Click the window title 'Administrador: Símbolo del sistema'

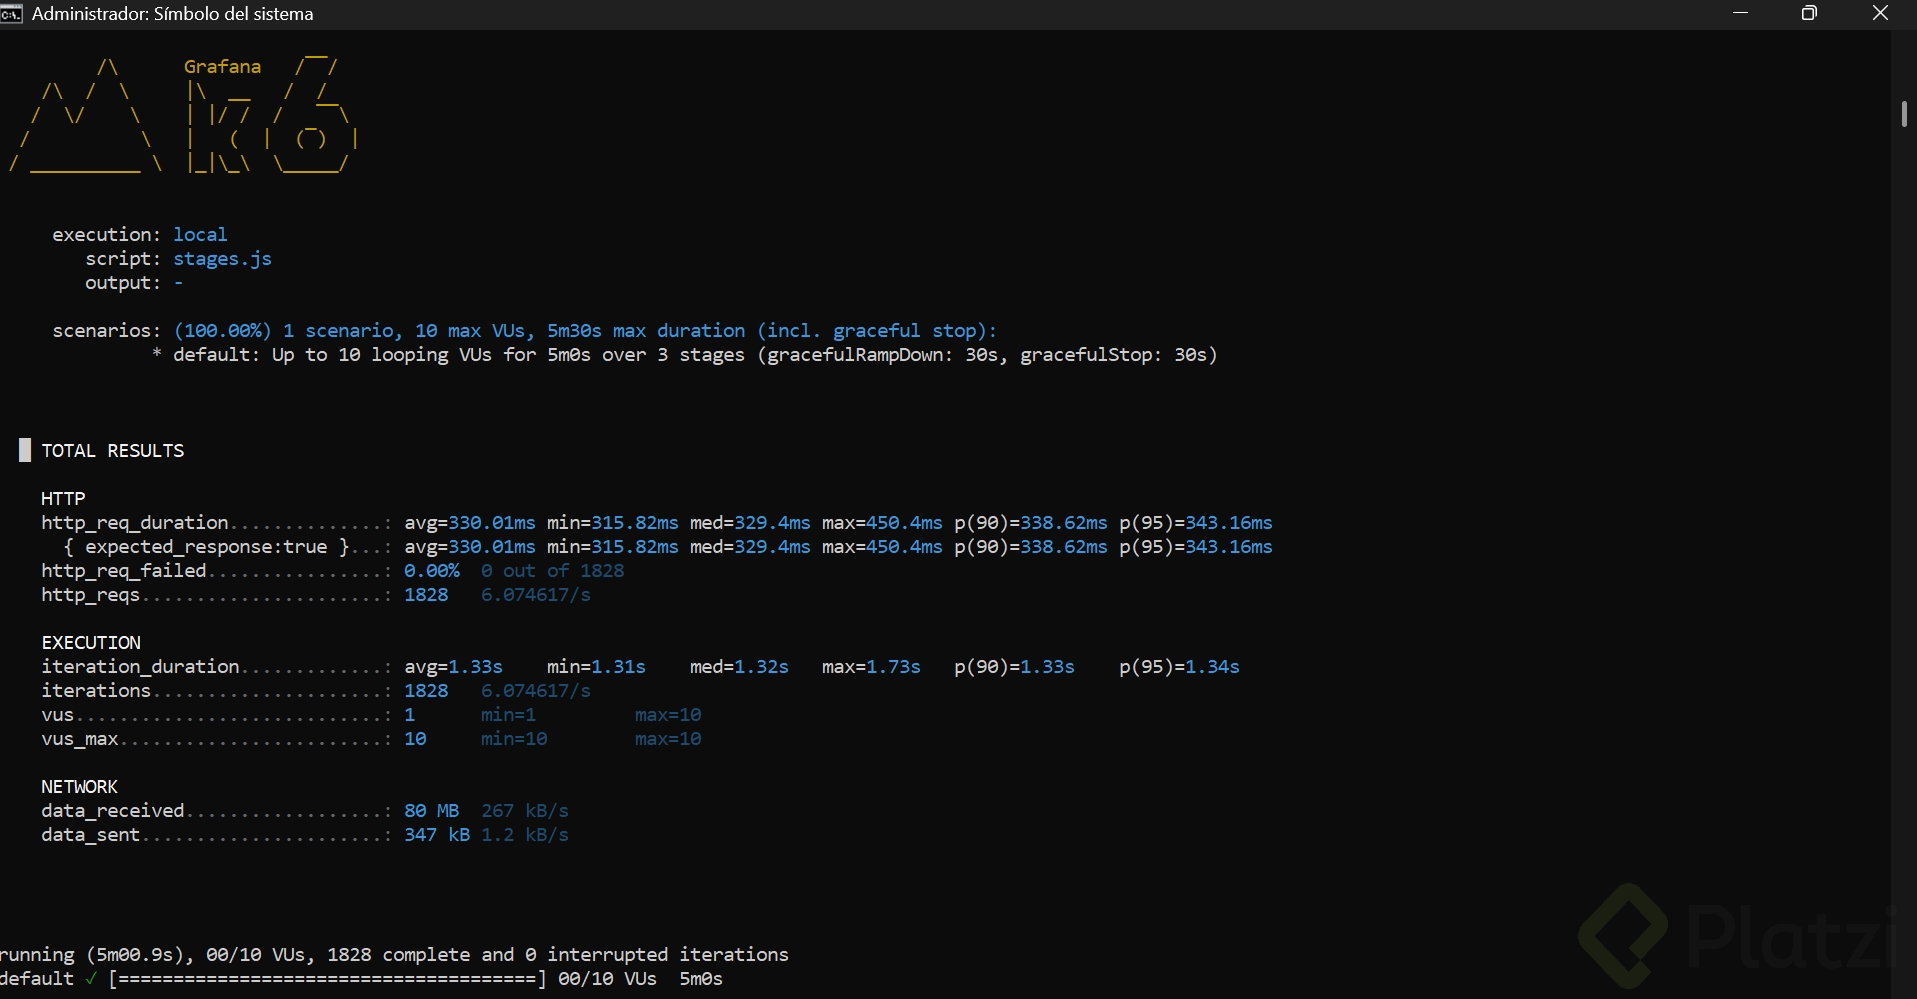pyautogui.click(x=173, y=14)
